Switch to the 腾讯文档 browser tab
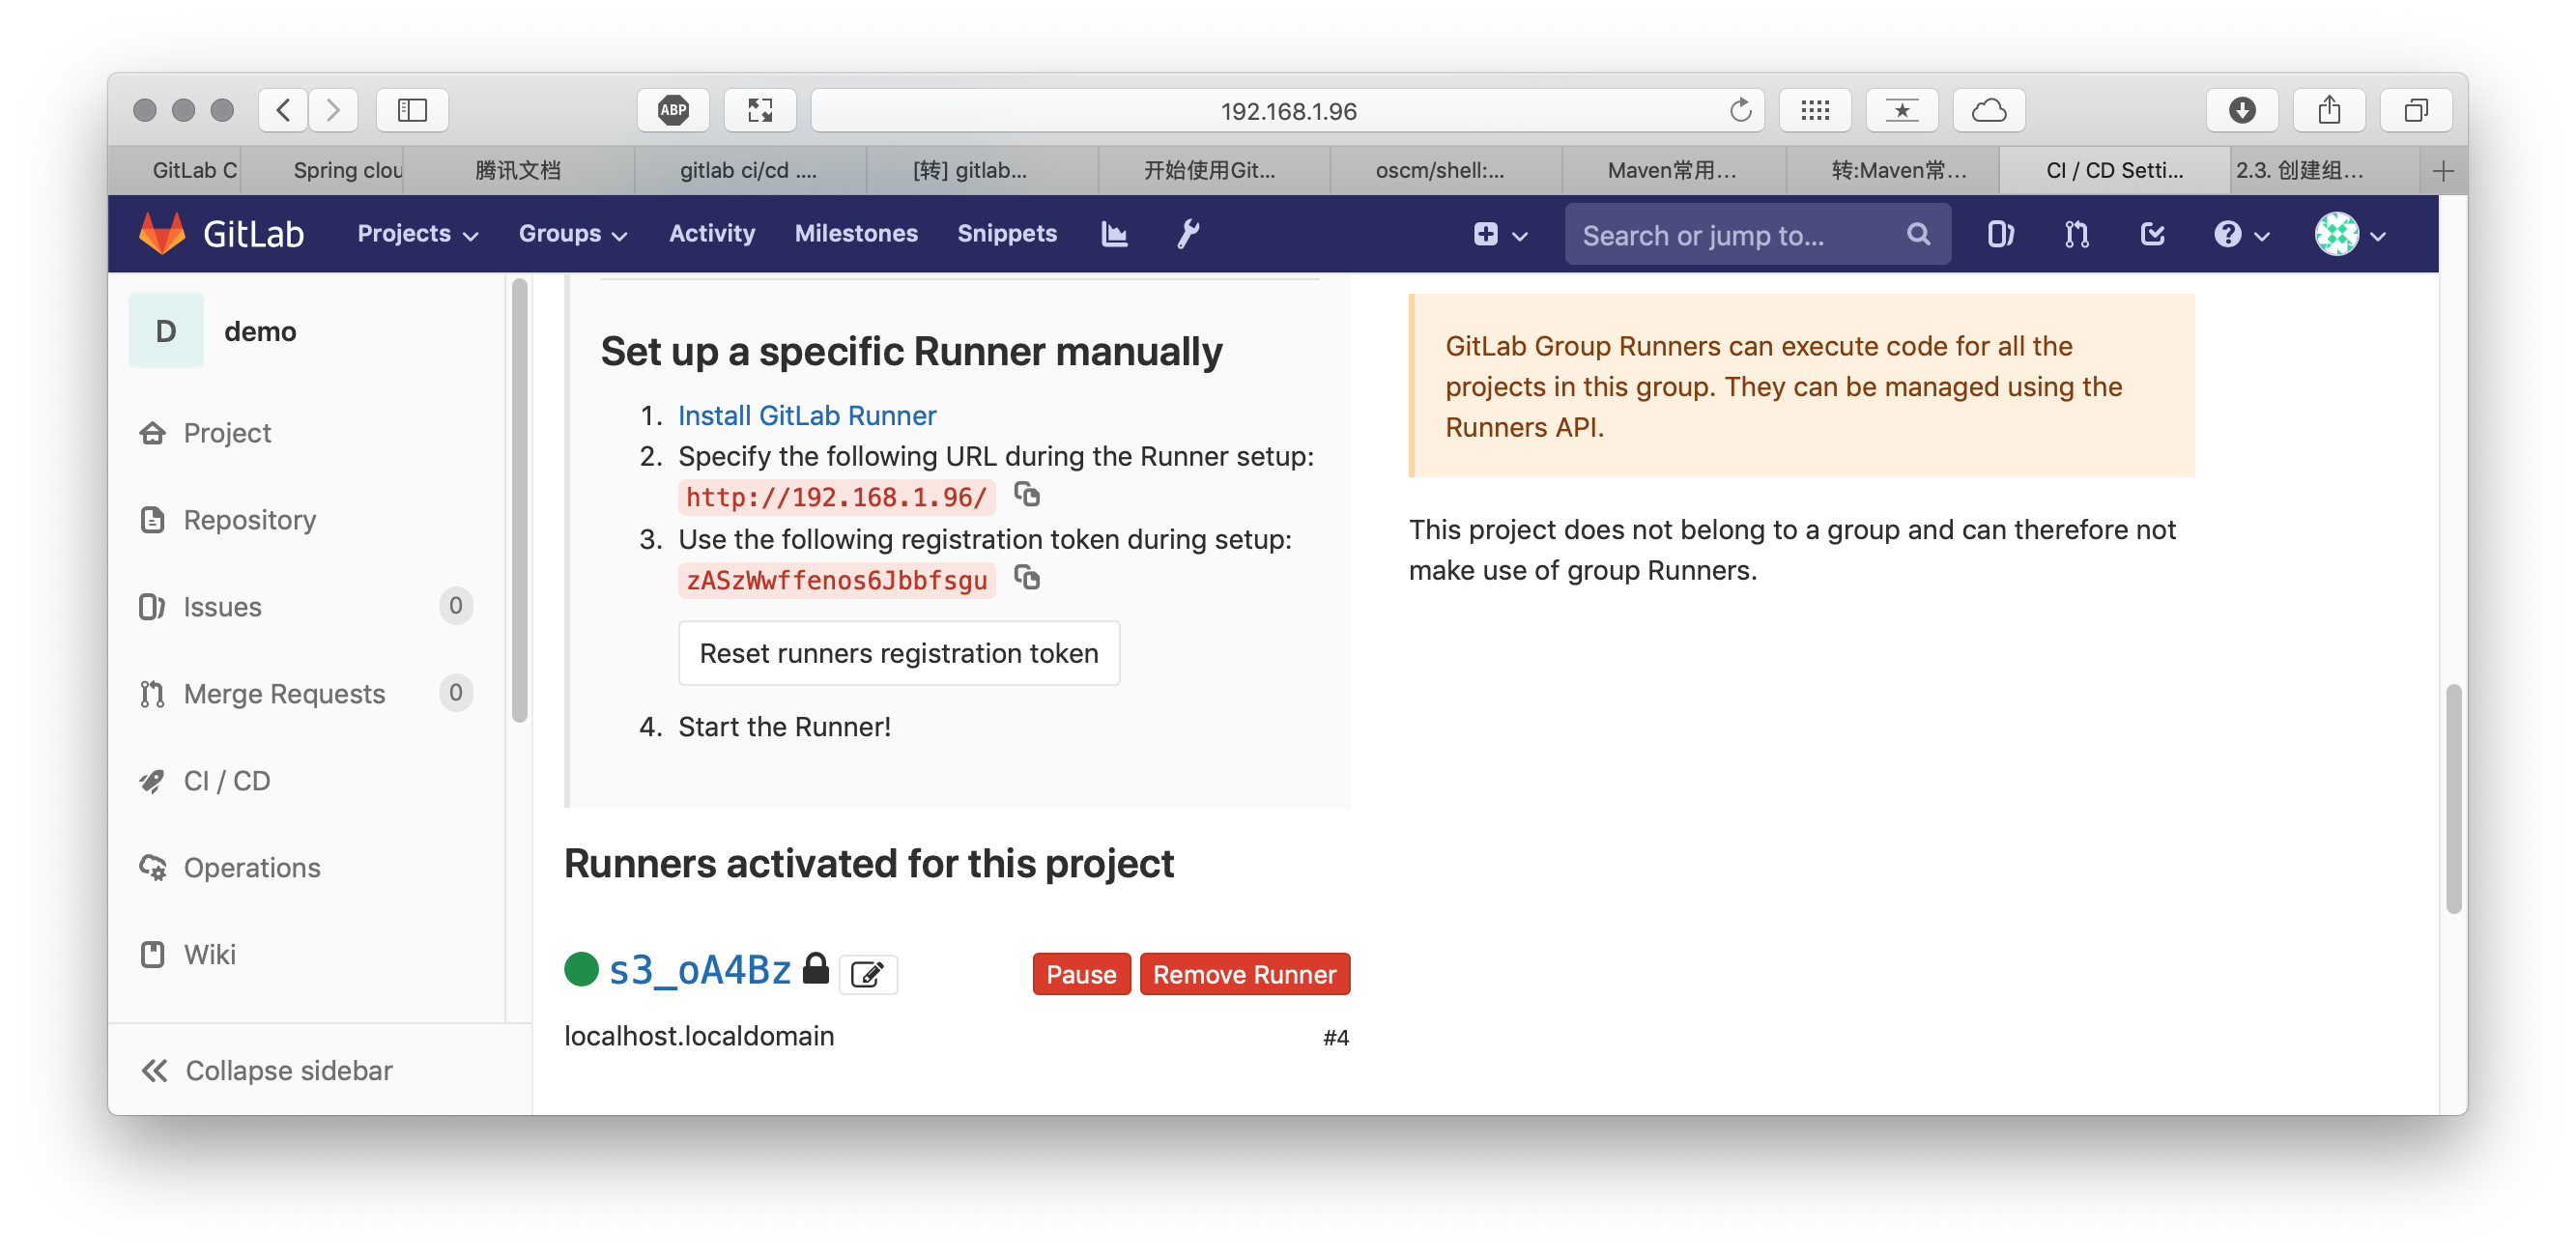Image resolution: width=2576 pixels, height=1258 pixels. click(x=518, y=170)
